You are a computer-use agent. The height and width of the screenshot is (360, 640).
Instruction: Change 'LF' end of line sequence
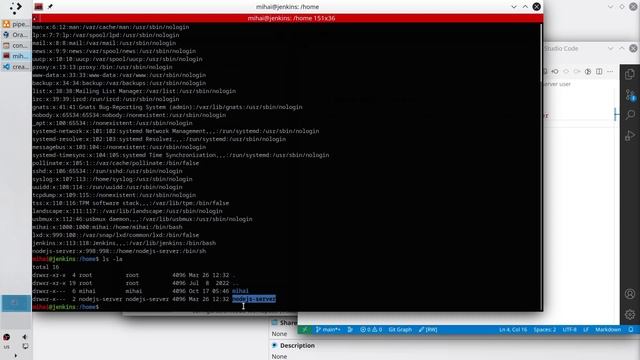click(586, 330)
